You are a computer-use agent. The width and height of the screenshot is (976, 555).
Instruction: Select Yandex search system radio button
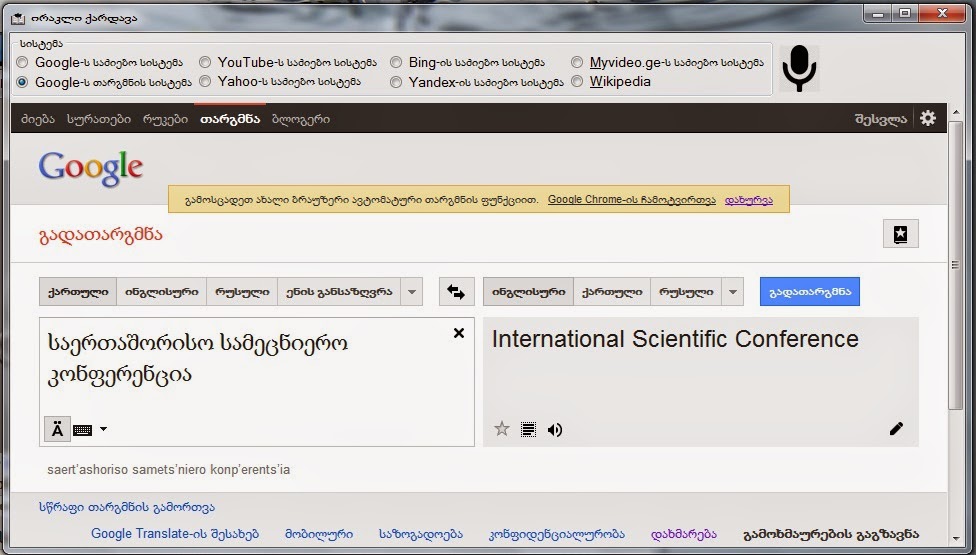click(x=396, y=82)
